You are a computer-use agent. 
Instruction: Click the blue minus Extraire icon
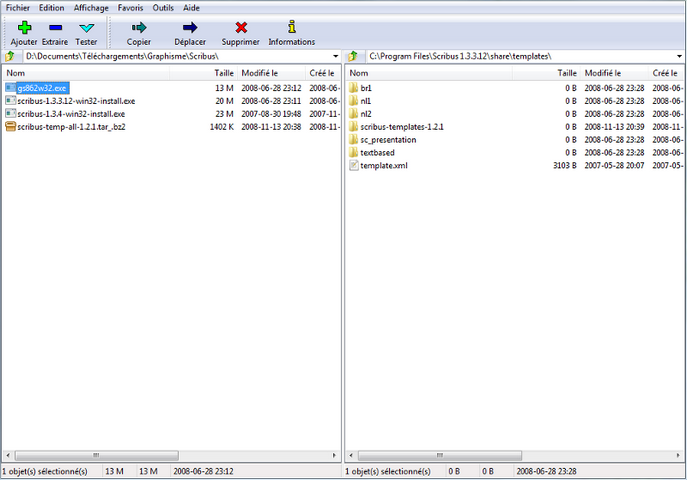55,27
